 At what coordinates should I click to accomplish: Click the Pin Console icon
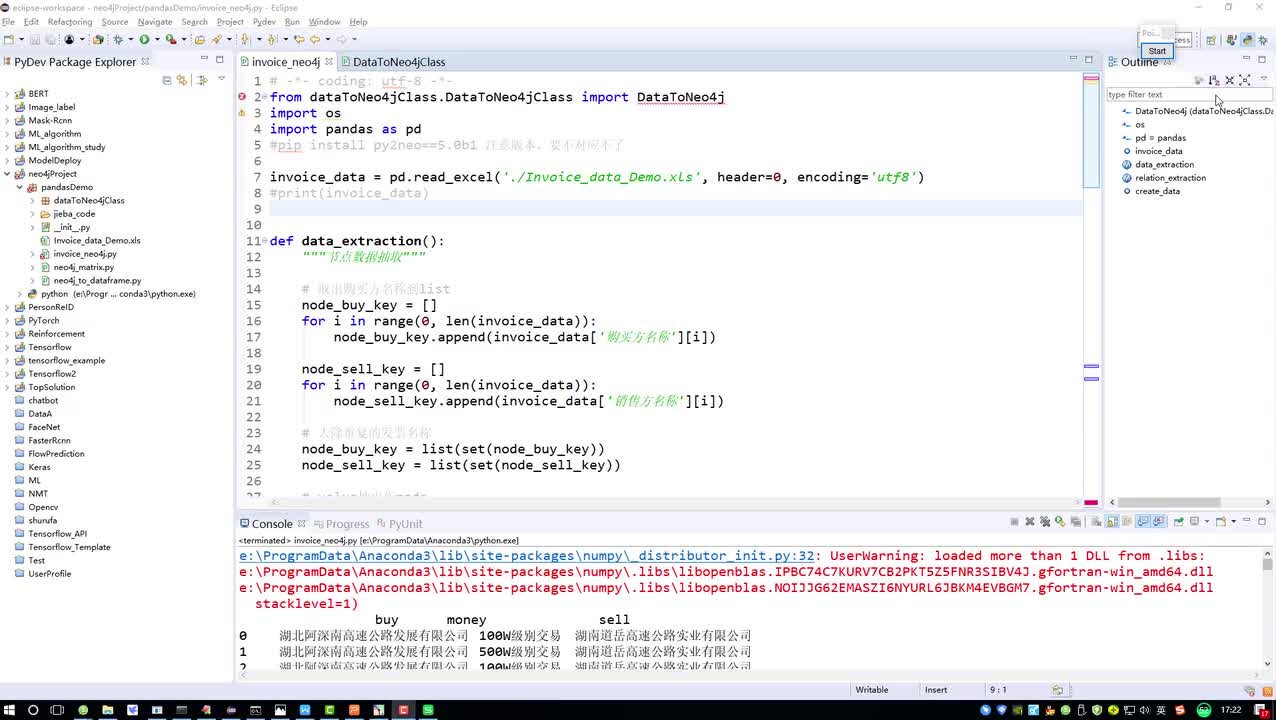[1179, 521]
